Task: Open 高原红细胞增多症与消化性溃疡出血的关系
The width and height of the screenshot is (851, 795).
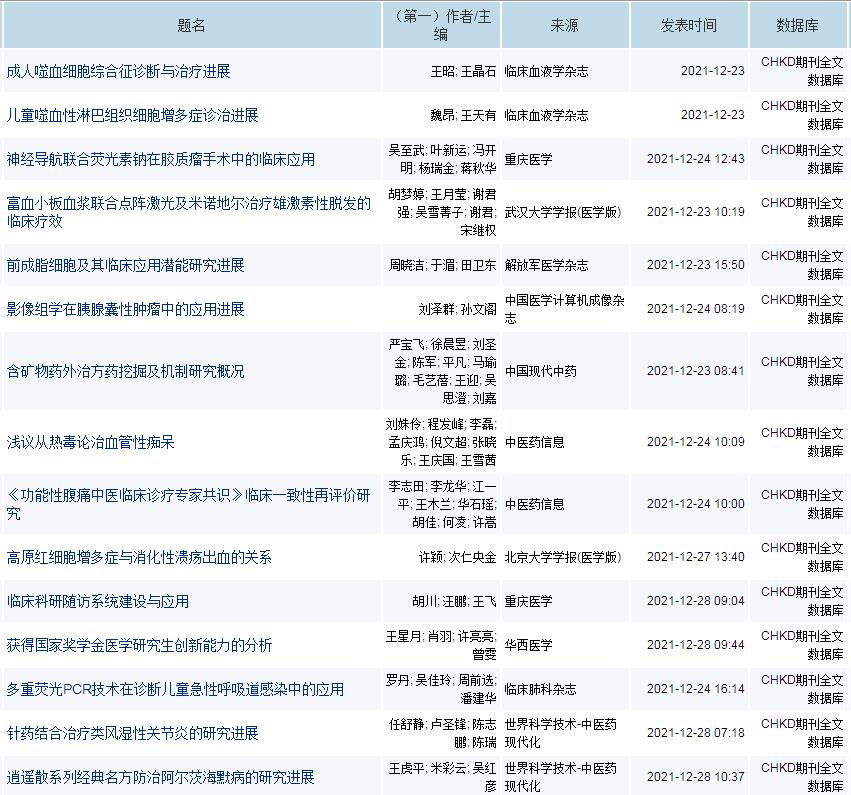Action: (x=139, y=557)
